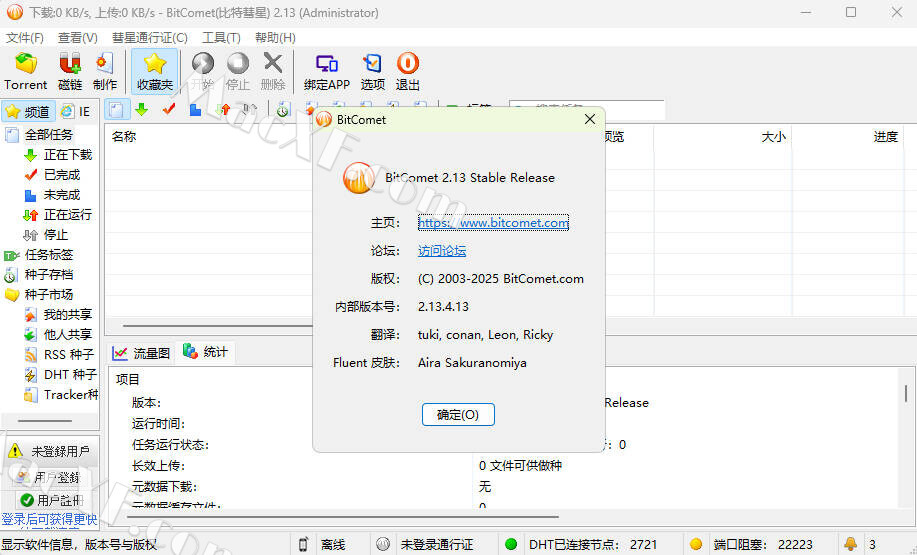
Task: Switch to the 频道 tab
Action: pyautogui.click(x=28, y=111)
